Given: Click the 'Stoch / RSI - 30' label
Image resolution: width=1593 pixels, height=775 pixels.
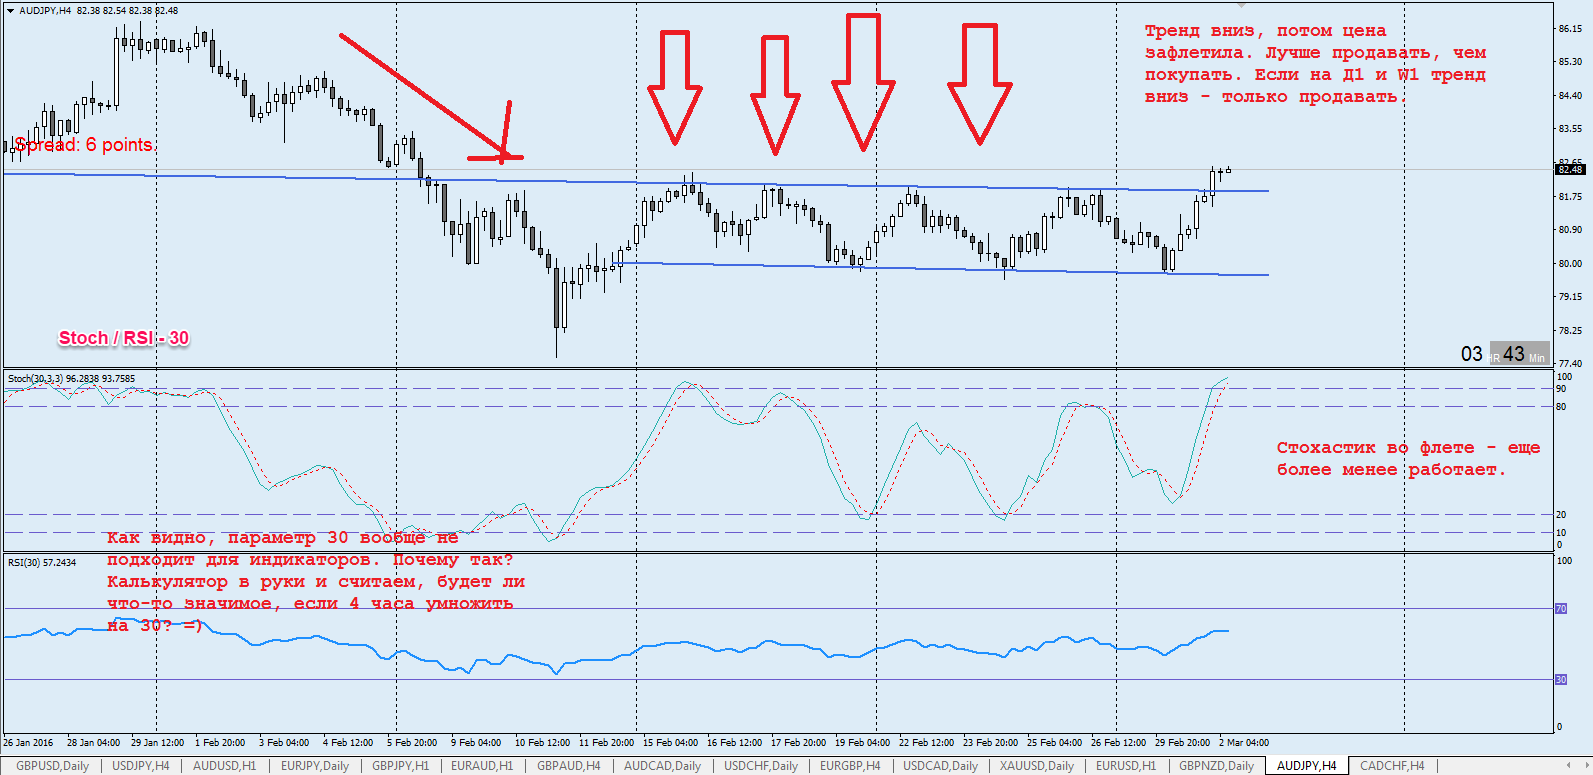Looking at the screenshot, I should click(124, 338).
